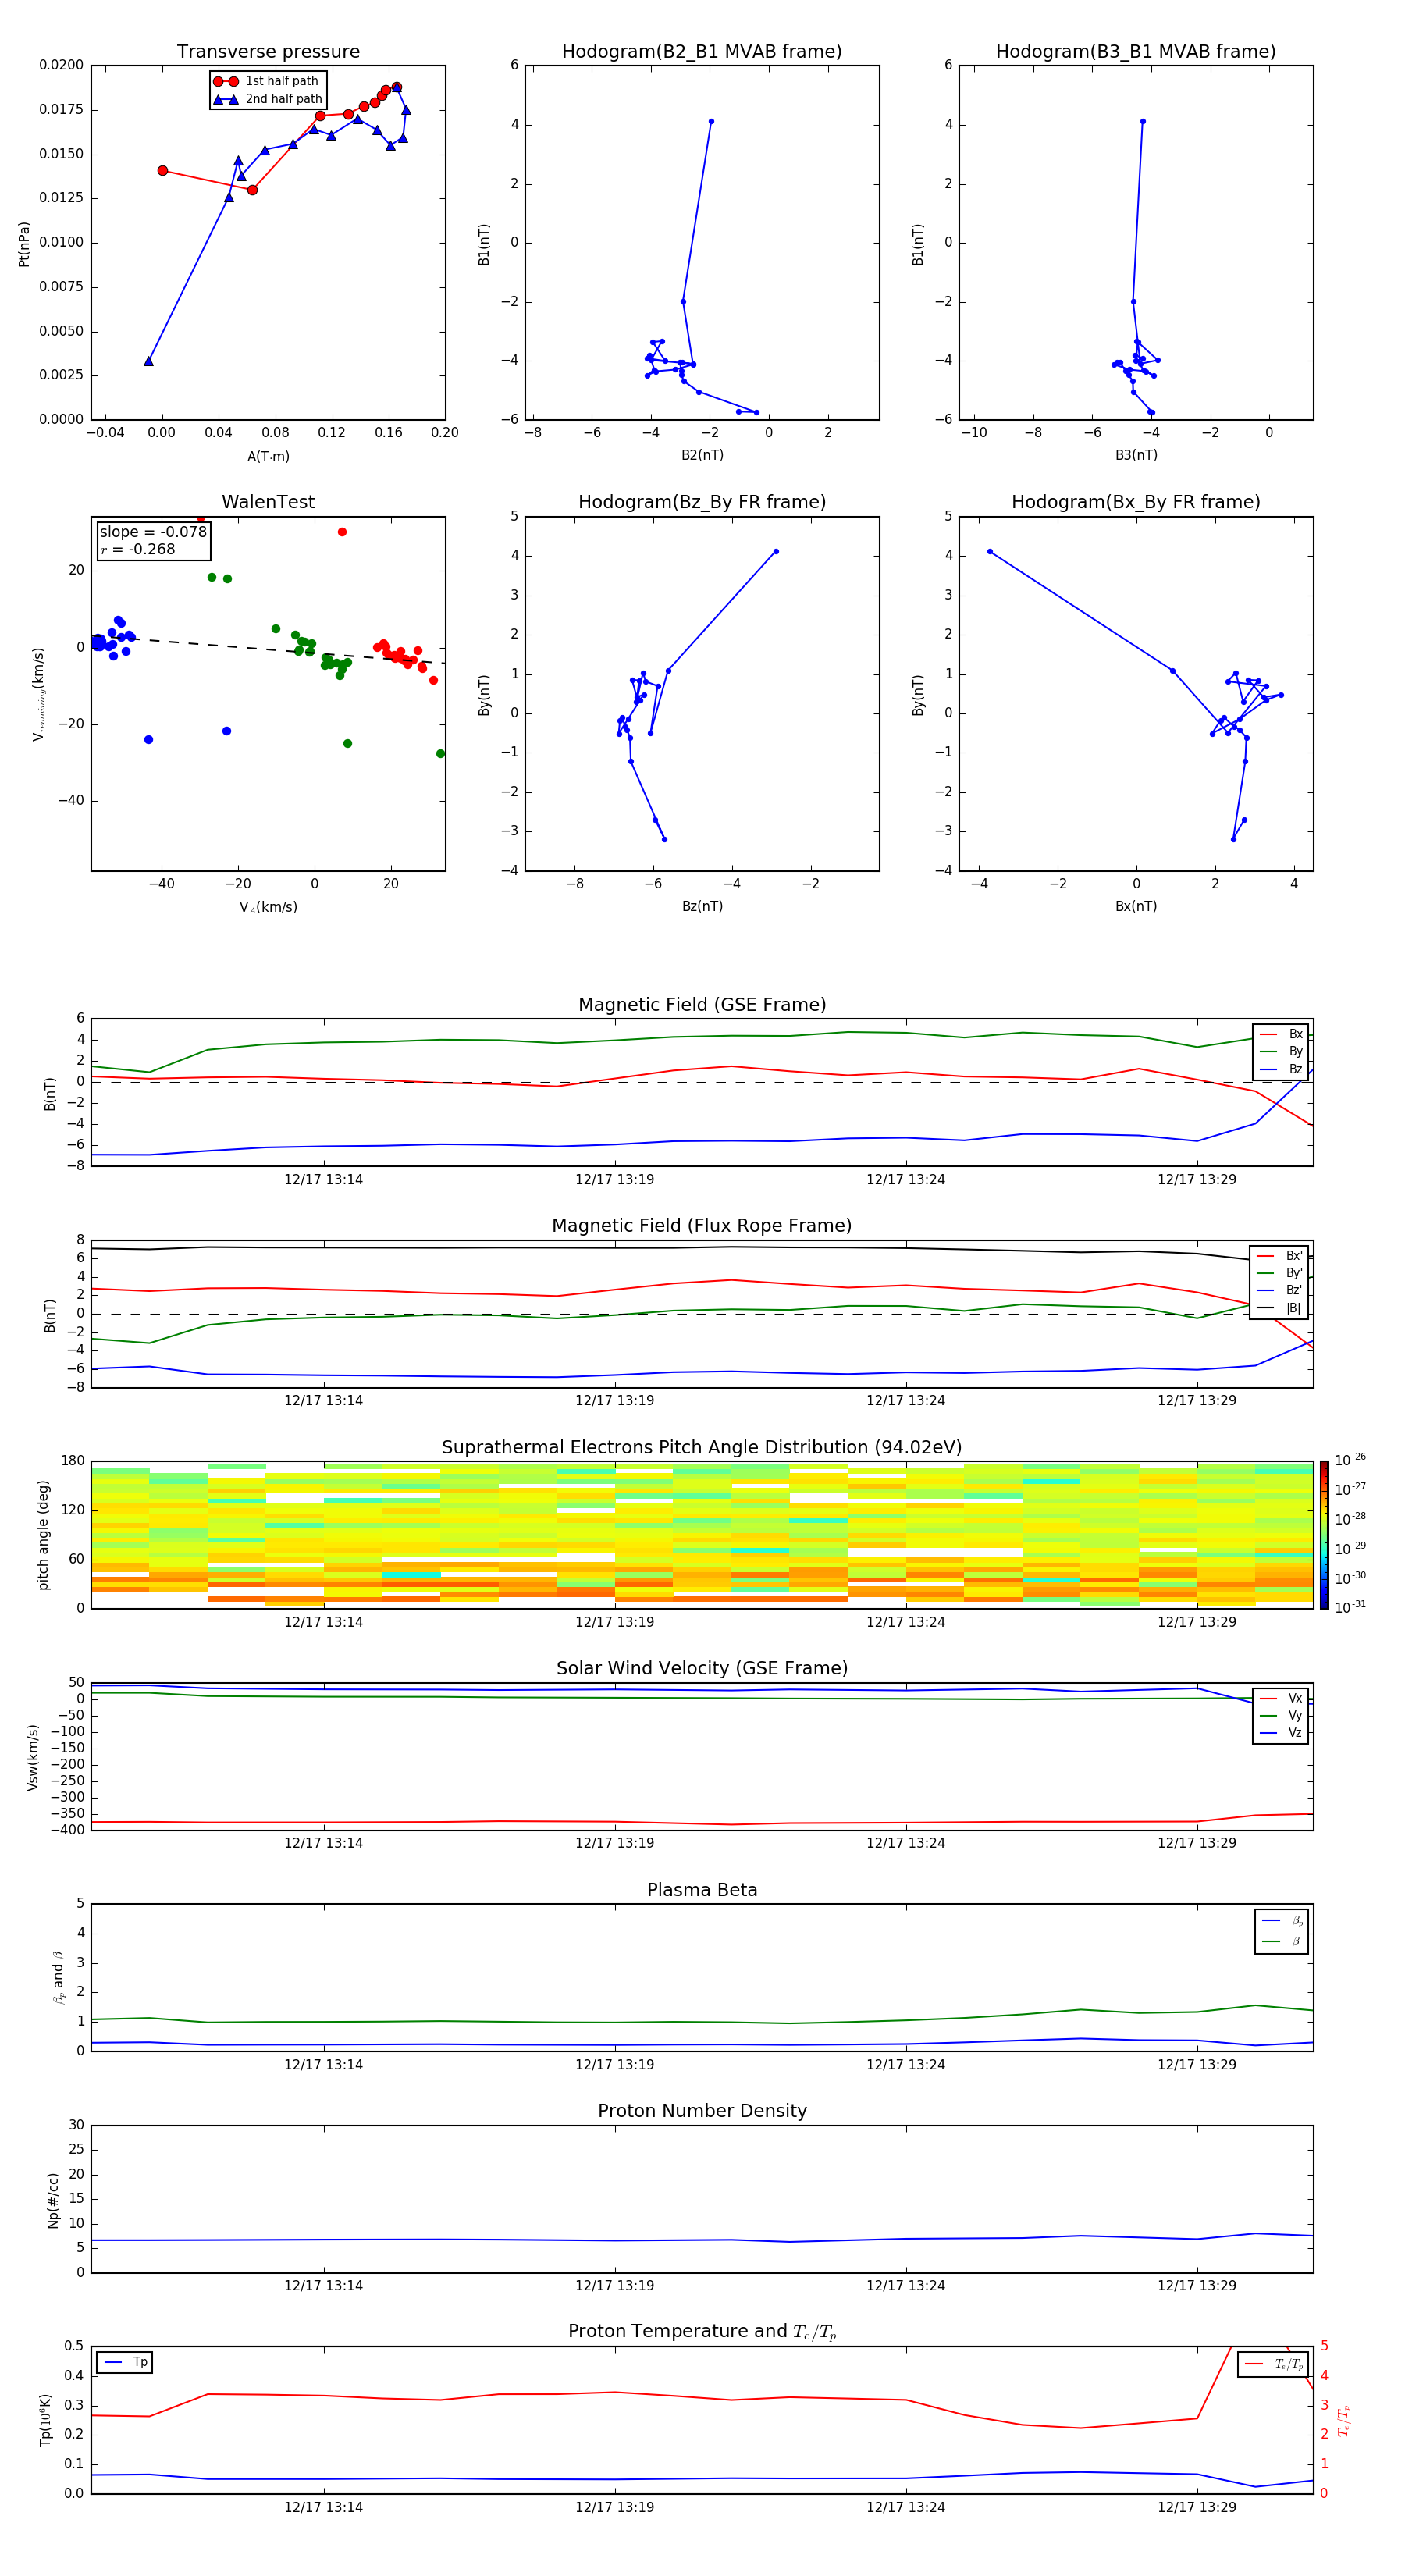Click 'Suprathermal Electrons Pitch Angle Distribution' title
The width and height of the screenshot is (1405, 2576).
(702, 1448)
